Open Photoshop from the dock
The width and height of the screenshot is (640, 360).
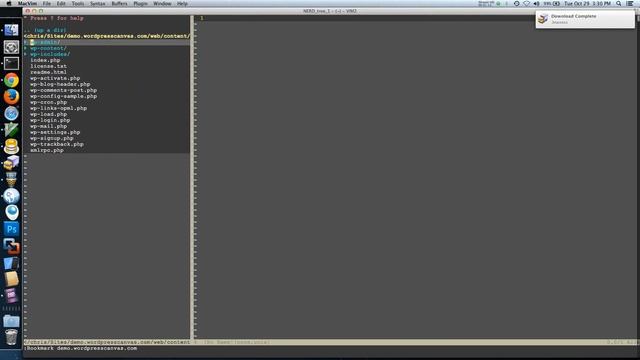[x=11, y=229]
